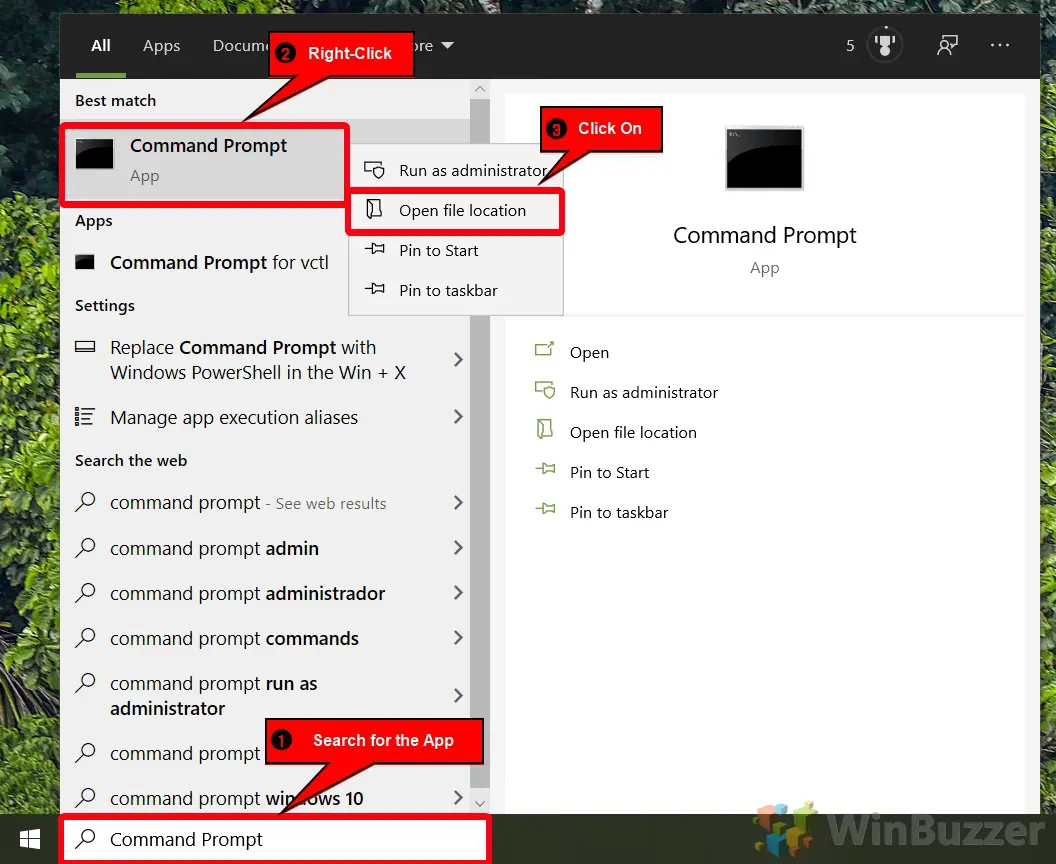The width and height of the screenshot is (1056, 864).
Task: Click Run as administrator in preview pane
Action: 644,393
